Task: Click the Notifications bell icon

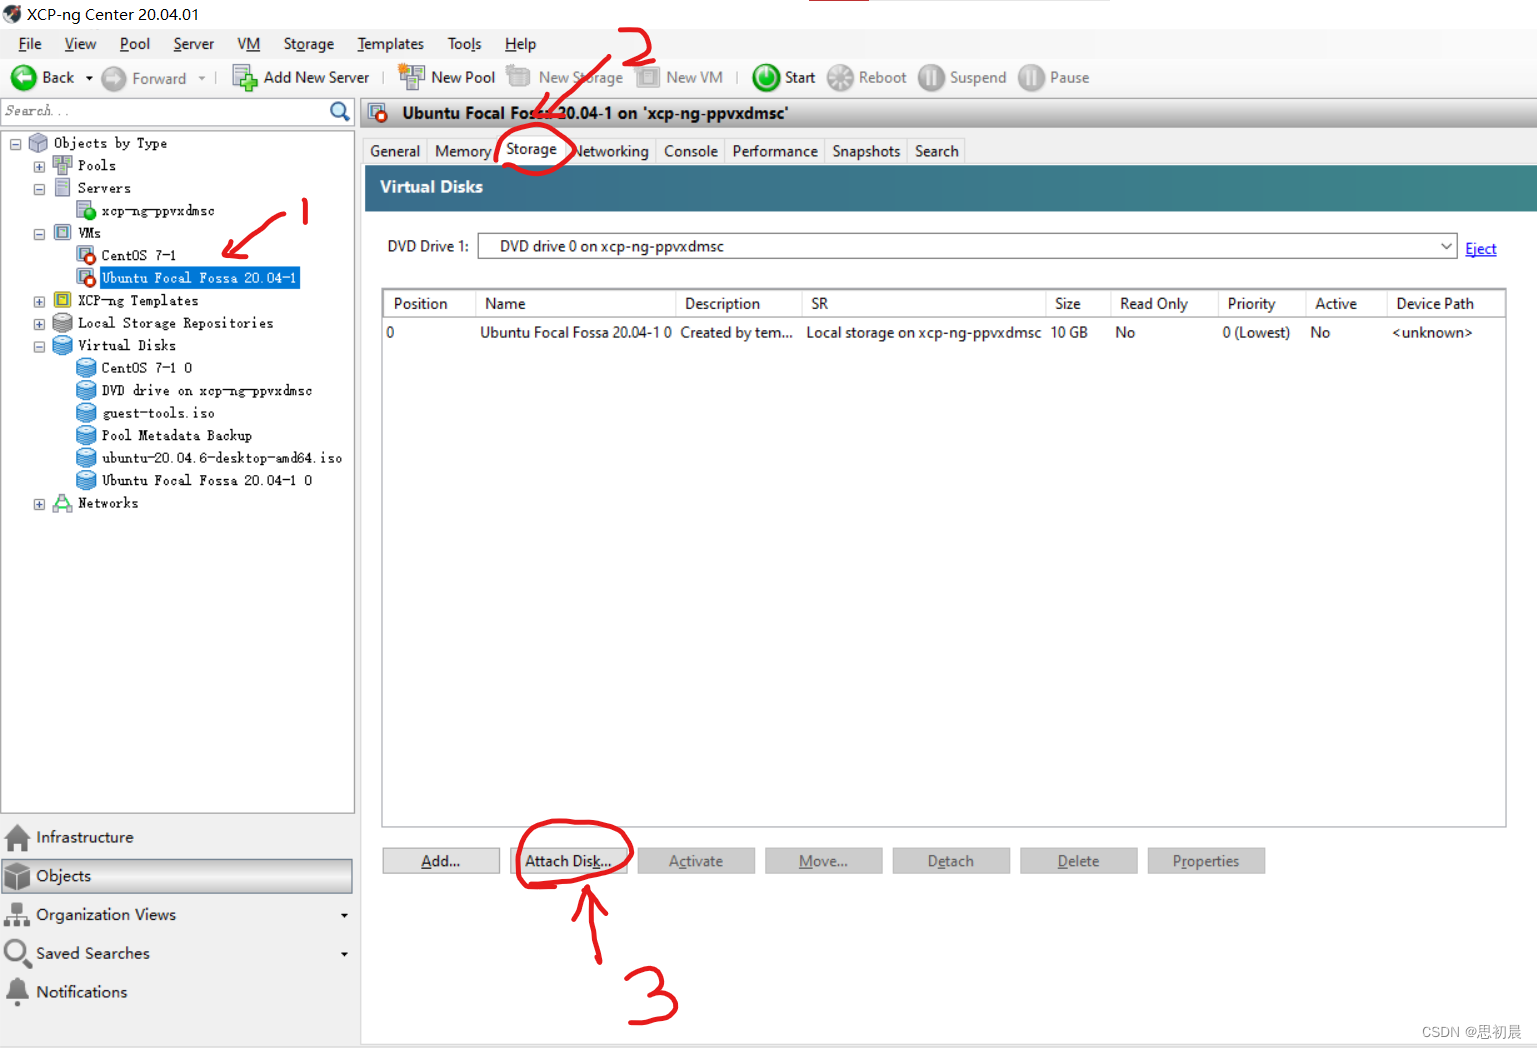Action: (x=17, y=991)
